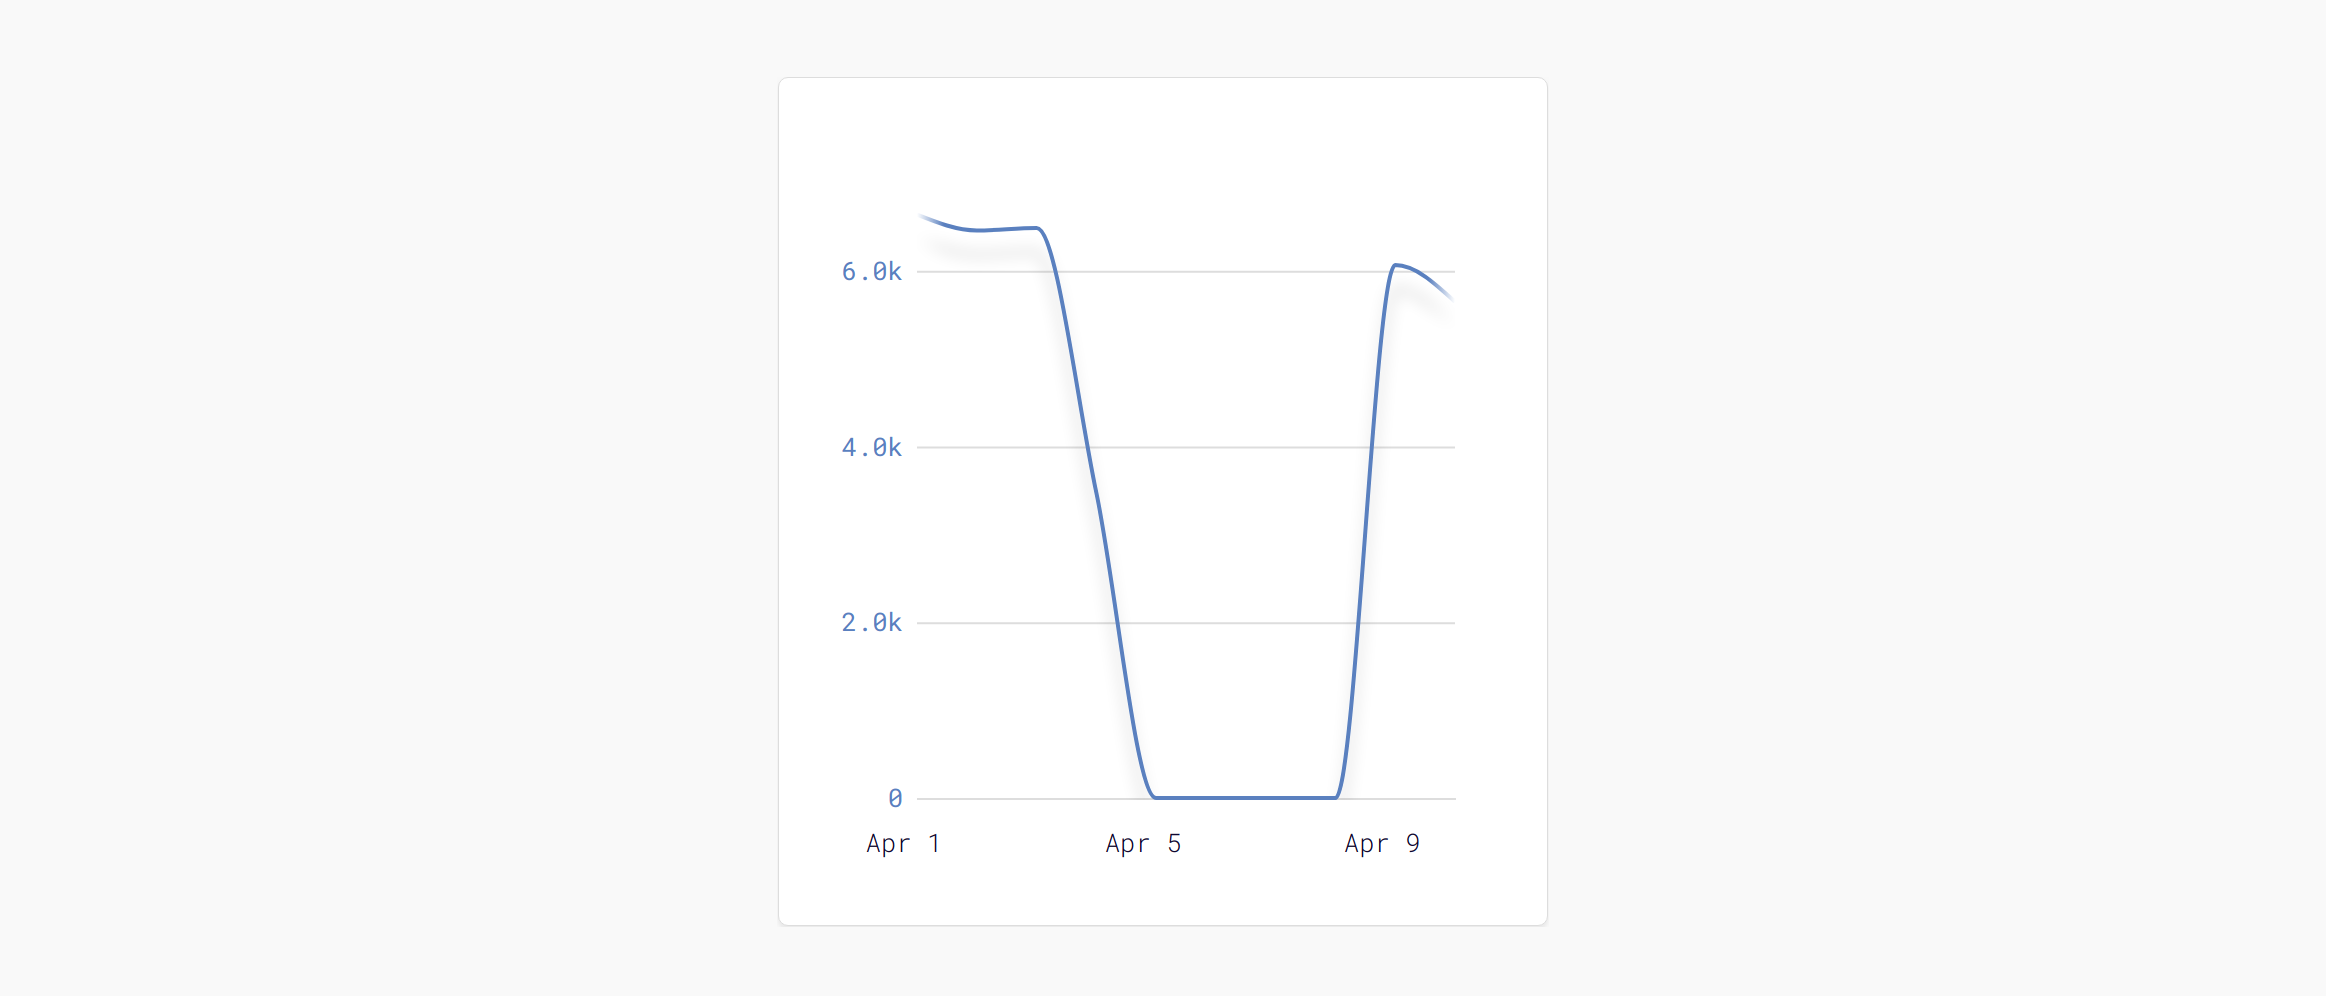This screenshot has height=996, width=2326.
Task: Click where line reaches zero after Apr 5
Action: click(x=1155, y=797)
